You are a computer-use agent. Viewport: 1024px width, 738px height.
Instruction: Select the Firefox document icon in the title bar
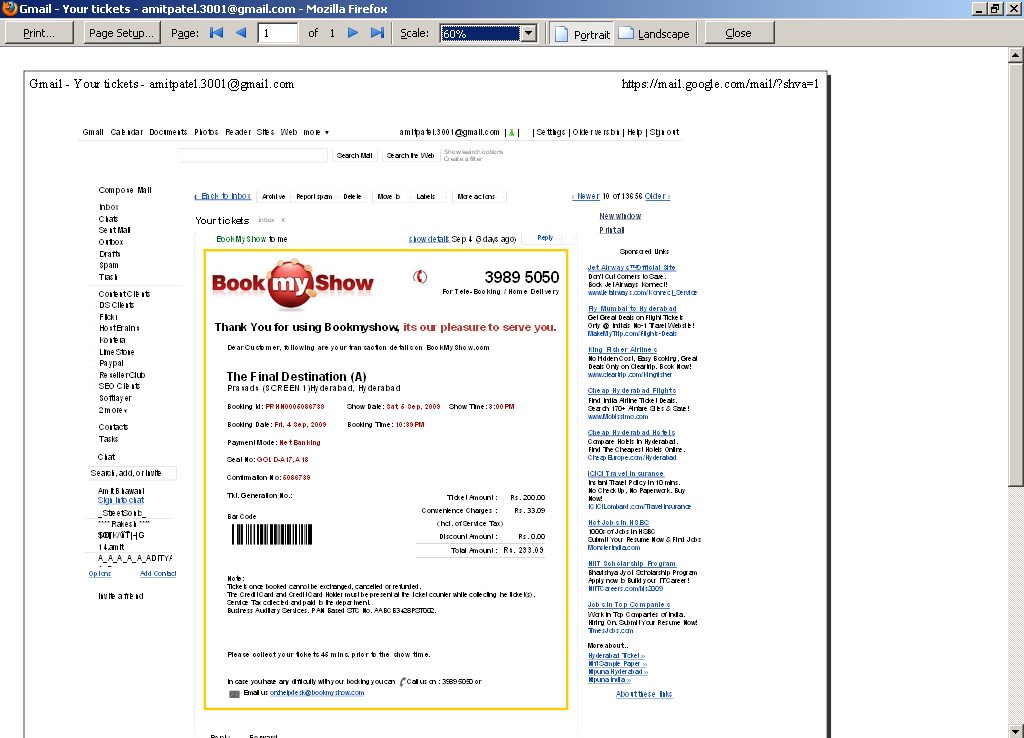(7, 8)
